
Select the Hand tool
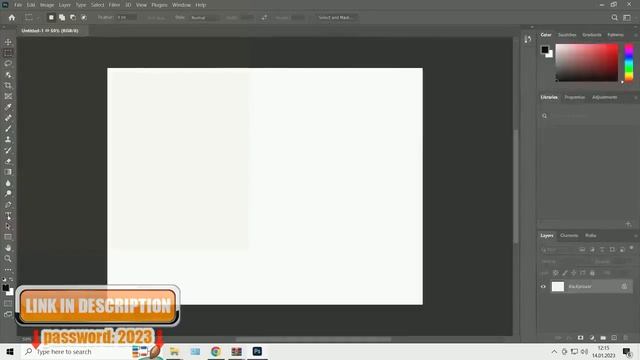8,248
